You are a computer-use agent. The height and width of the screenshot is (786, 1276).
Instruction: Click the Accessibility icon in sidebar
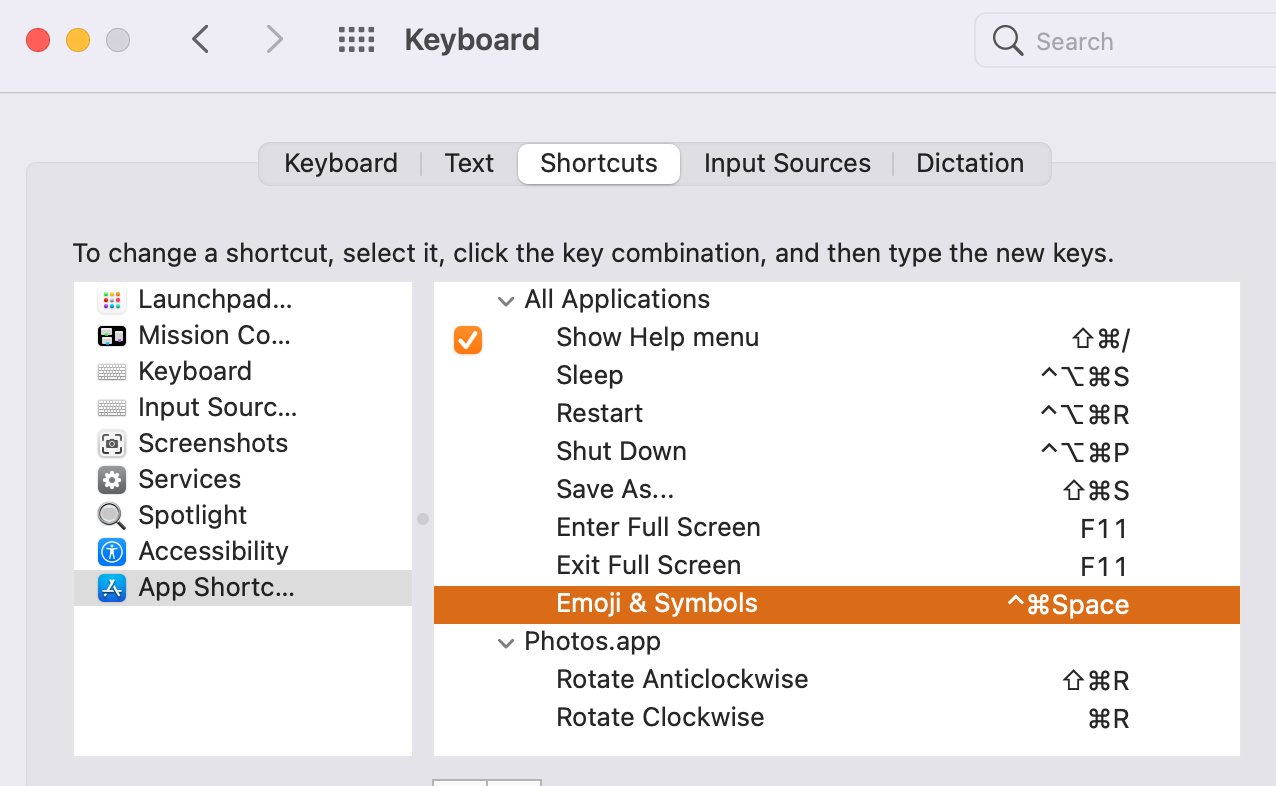point(112,552)
